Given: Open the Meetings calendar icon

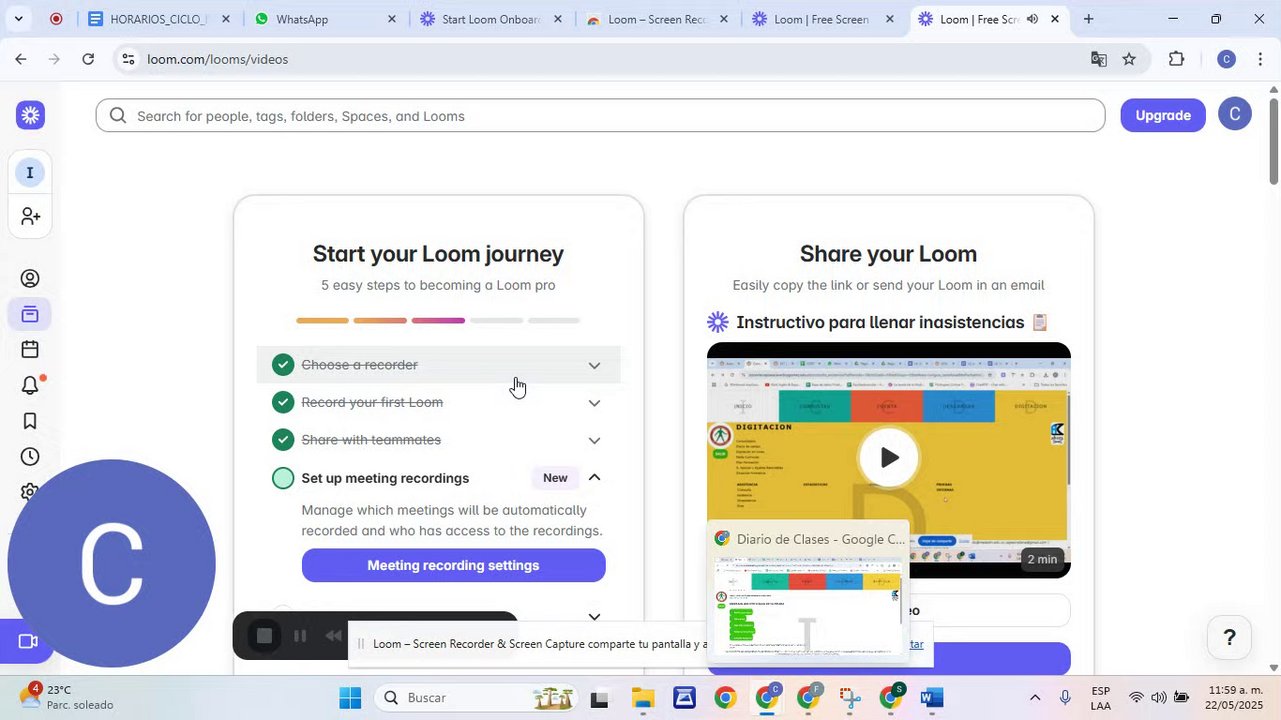Looking at the screenshot, I should 30,349.
